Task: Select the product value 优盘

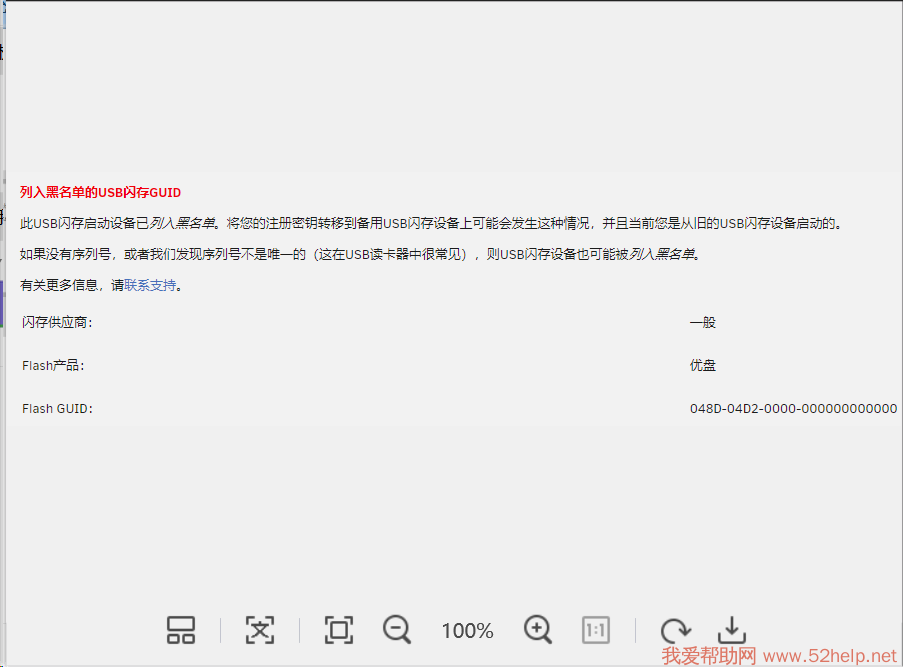Action: pos(702,365)
